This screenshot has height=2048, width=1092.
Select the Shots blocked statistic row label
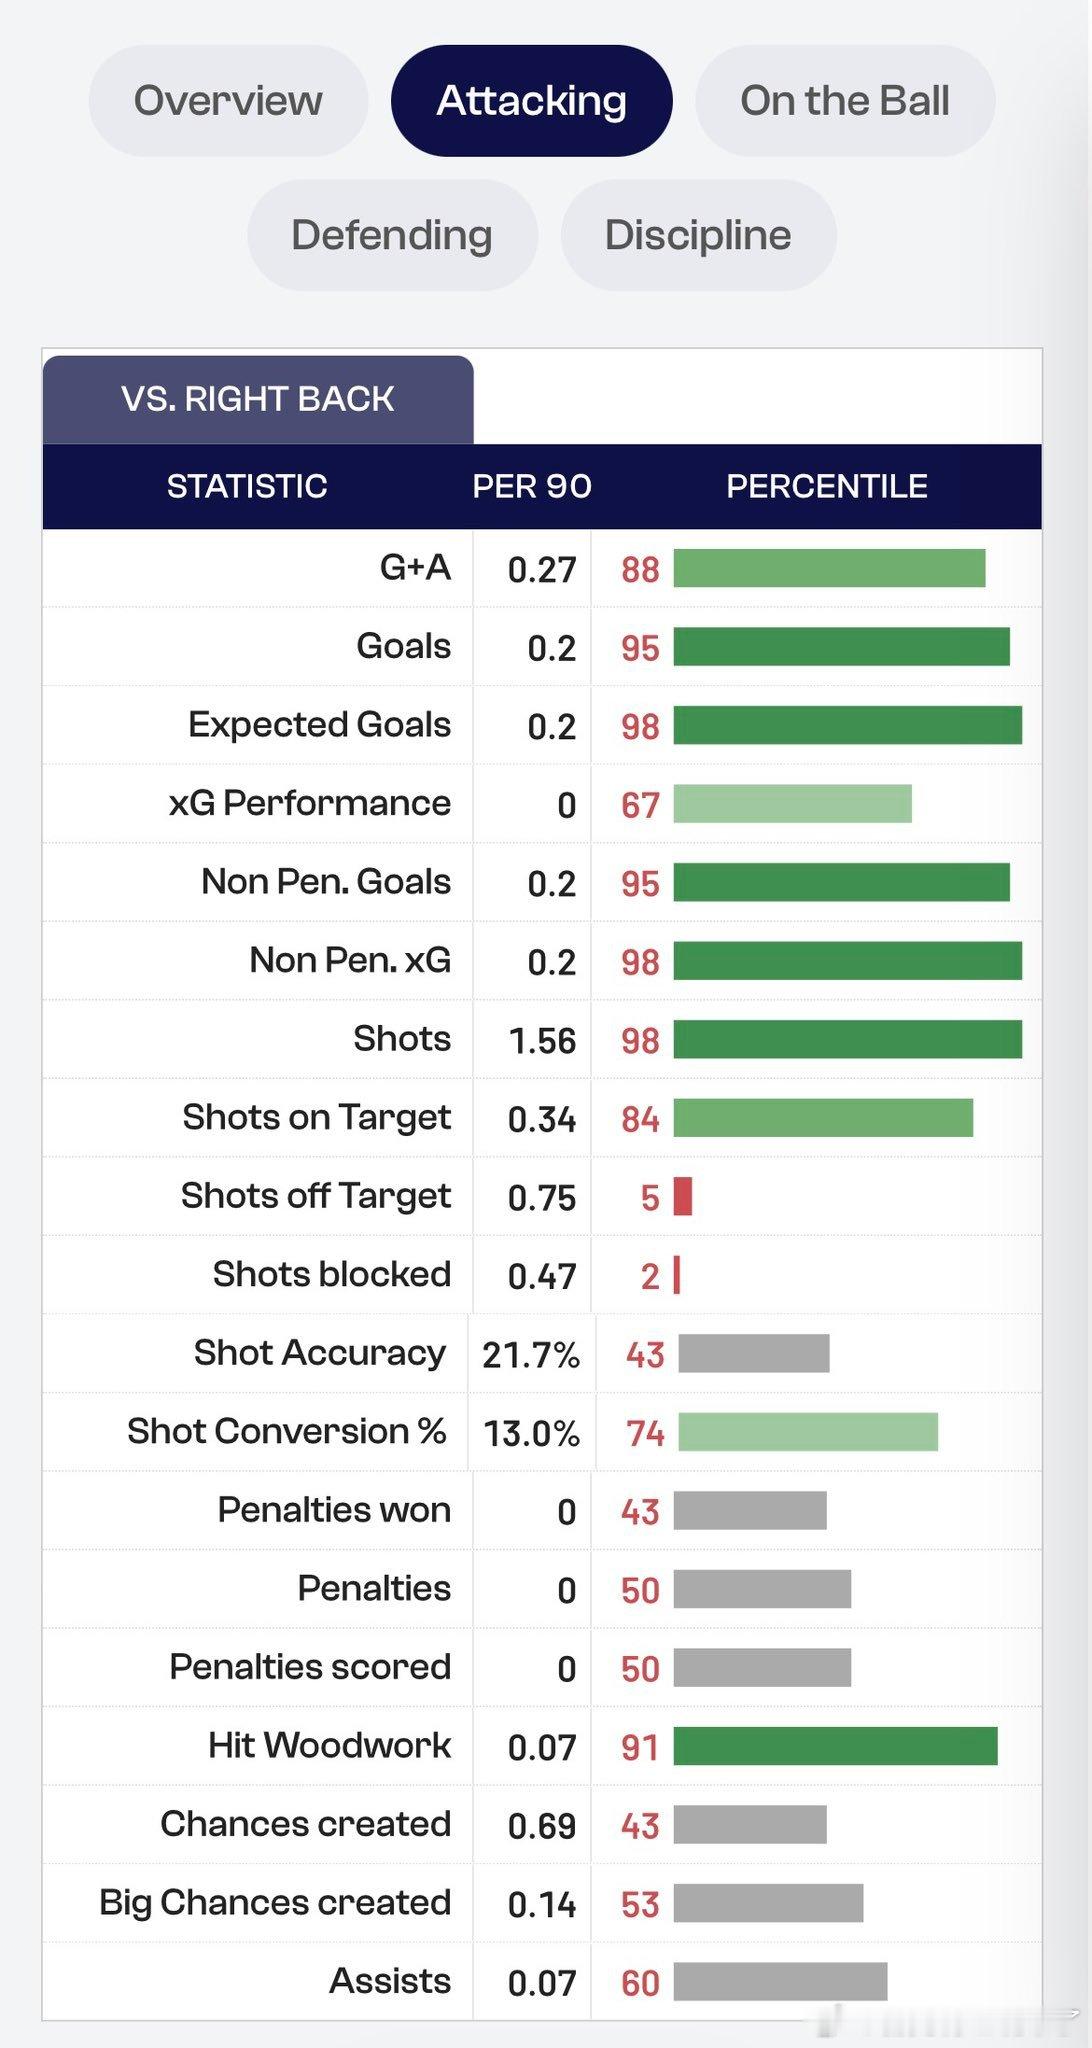[x=332, y=1274]
